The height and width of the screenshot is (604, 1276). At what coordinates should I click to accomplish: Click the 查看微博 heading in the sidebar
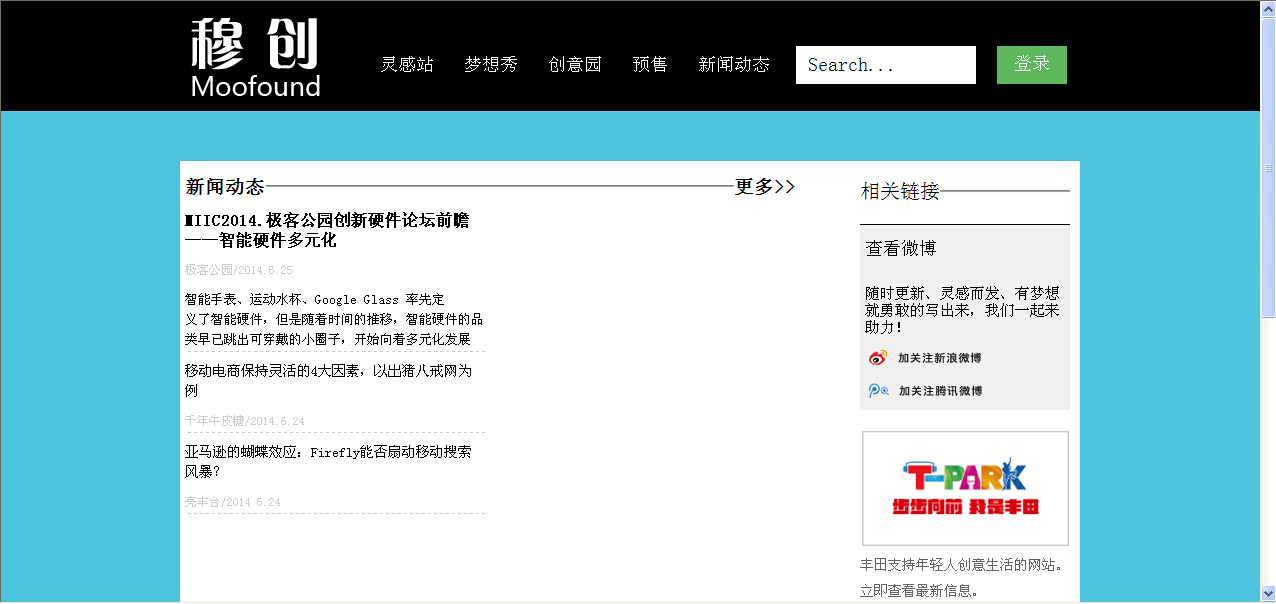901,249
